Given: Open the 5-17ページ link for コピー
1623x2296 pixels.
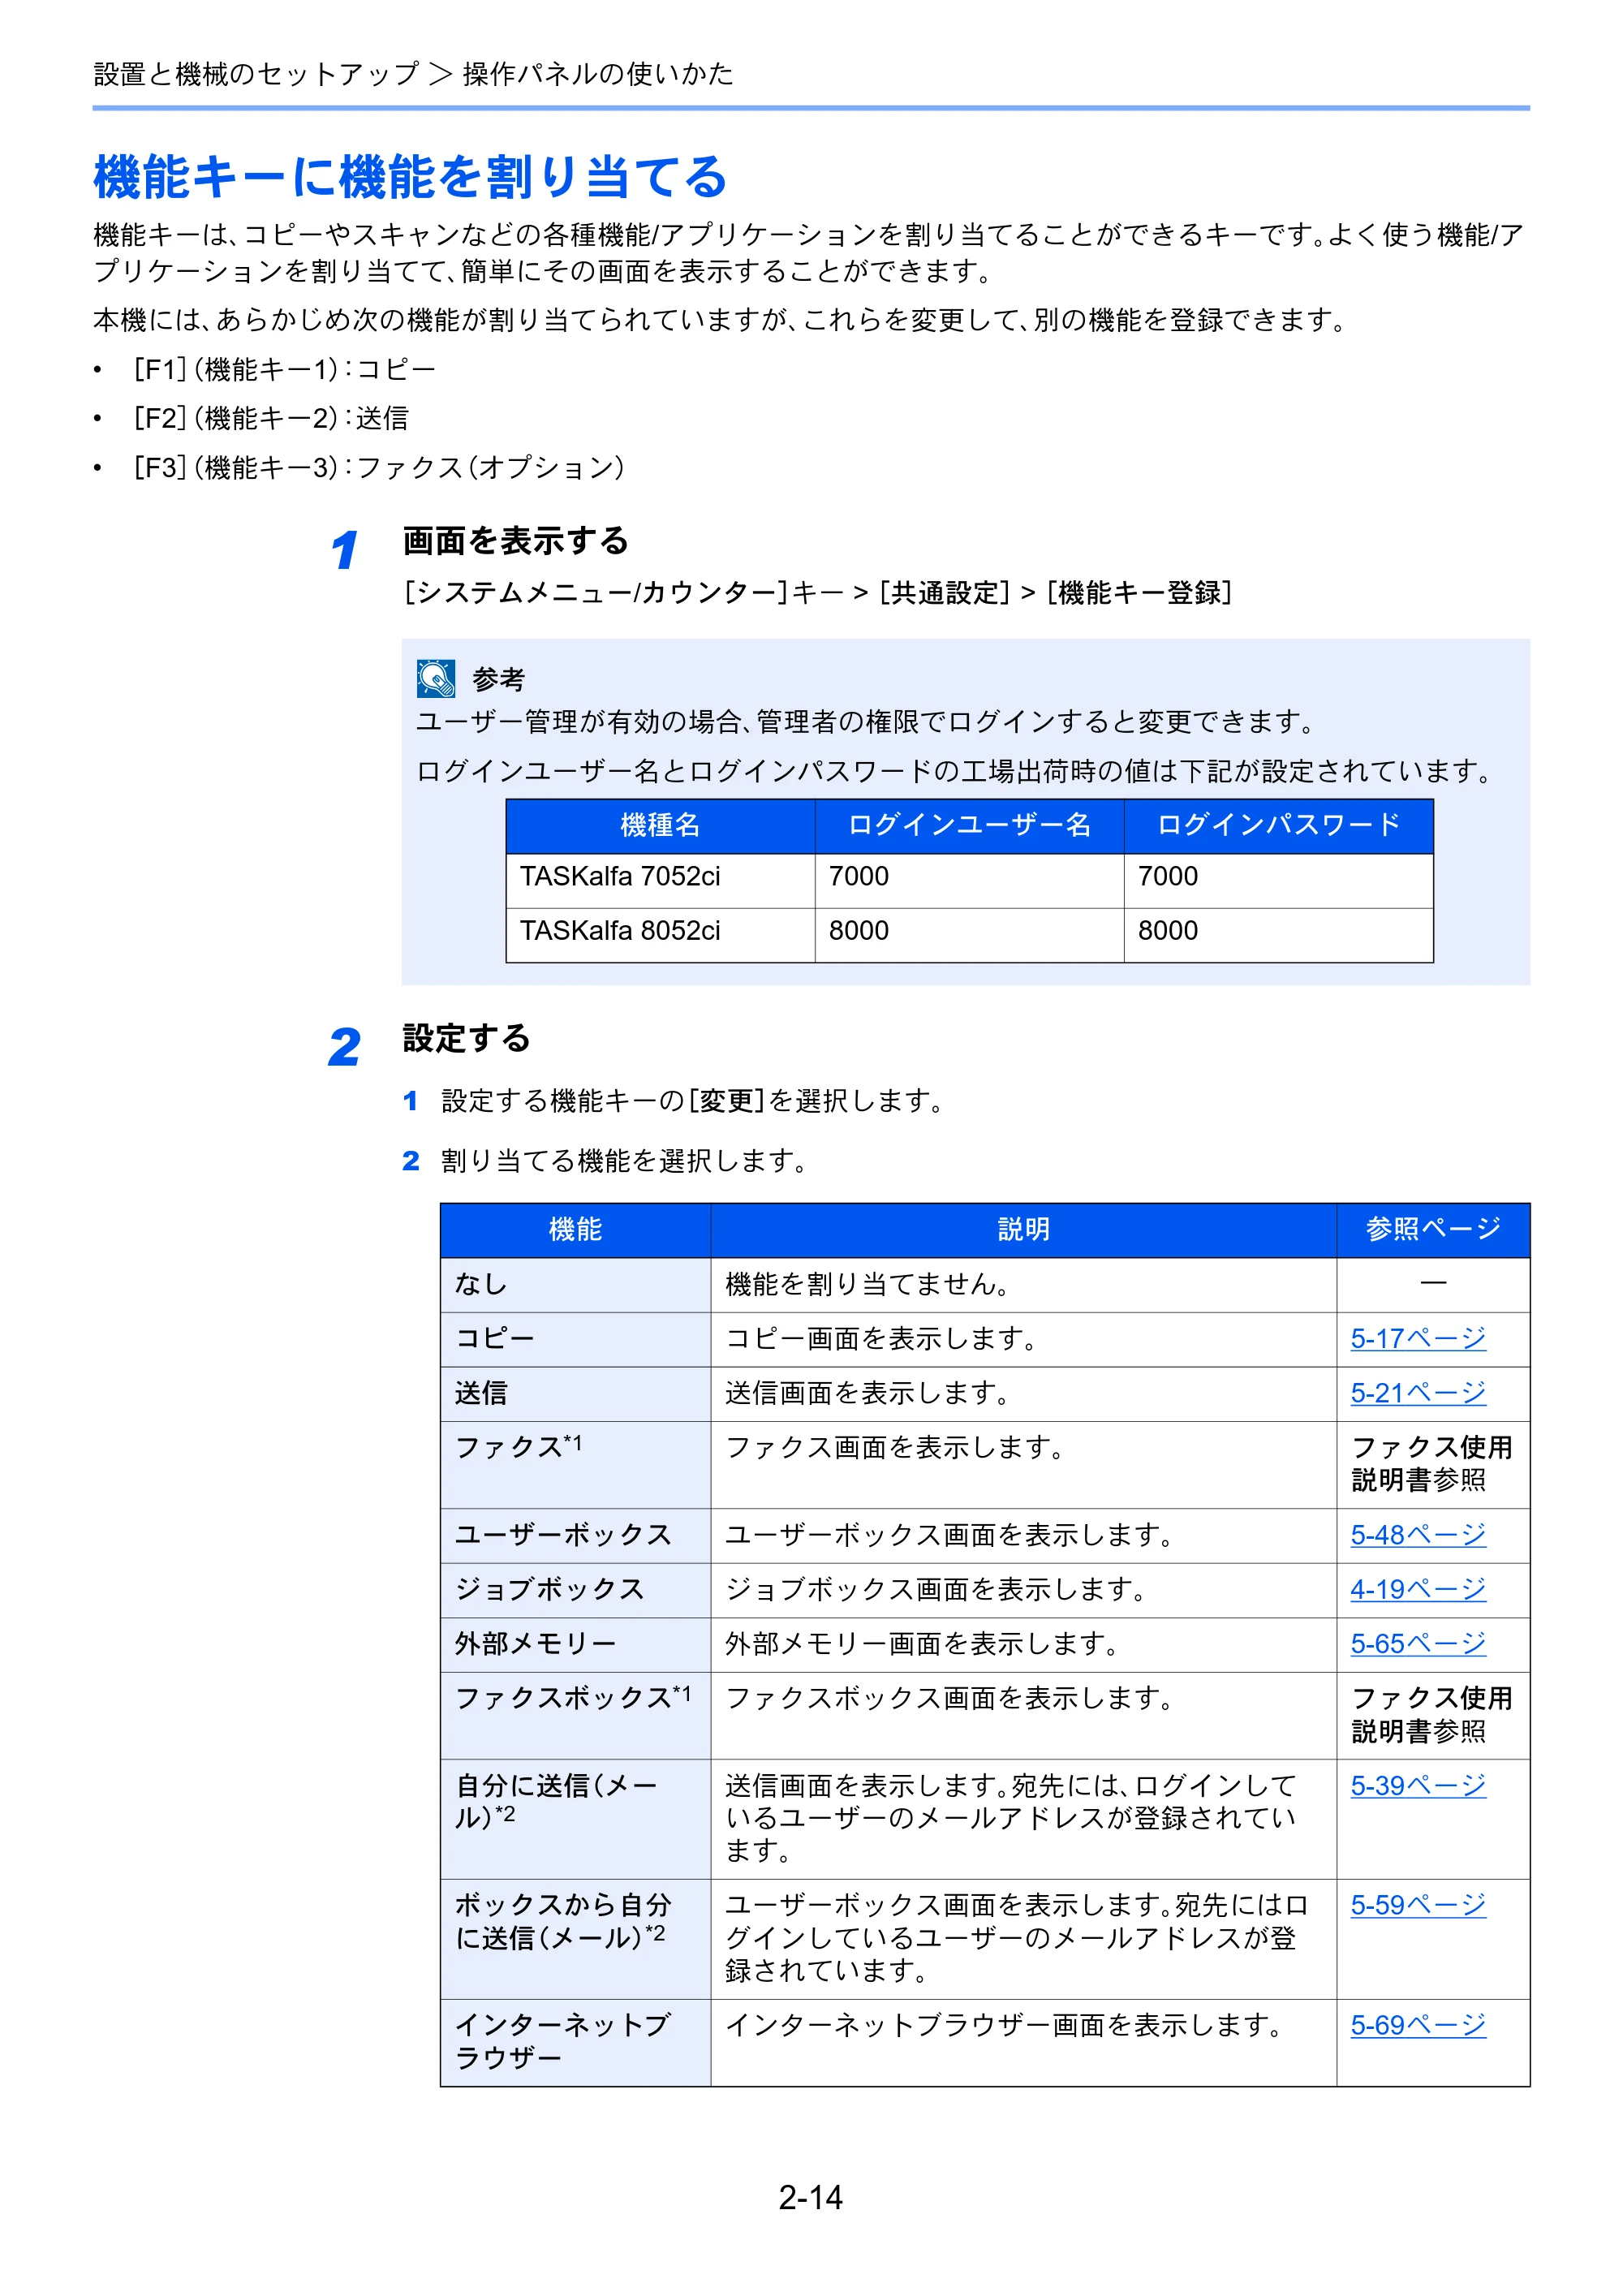Looking at the screenshot, I should [x=1417, y=1338].
